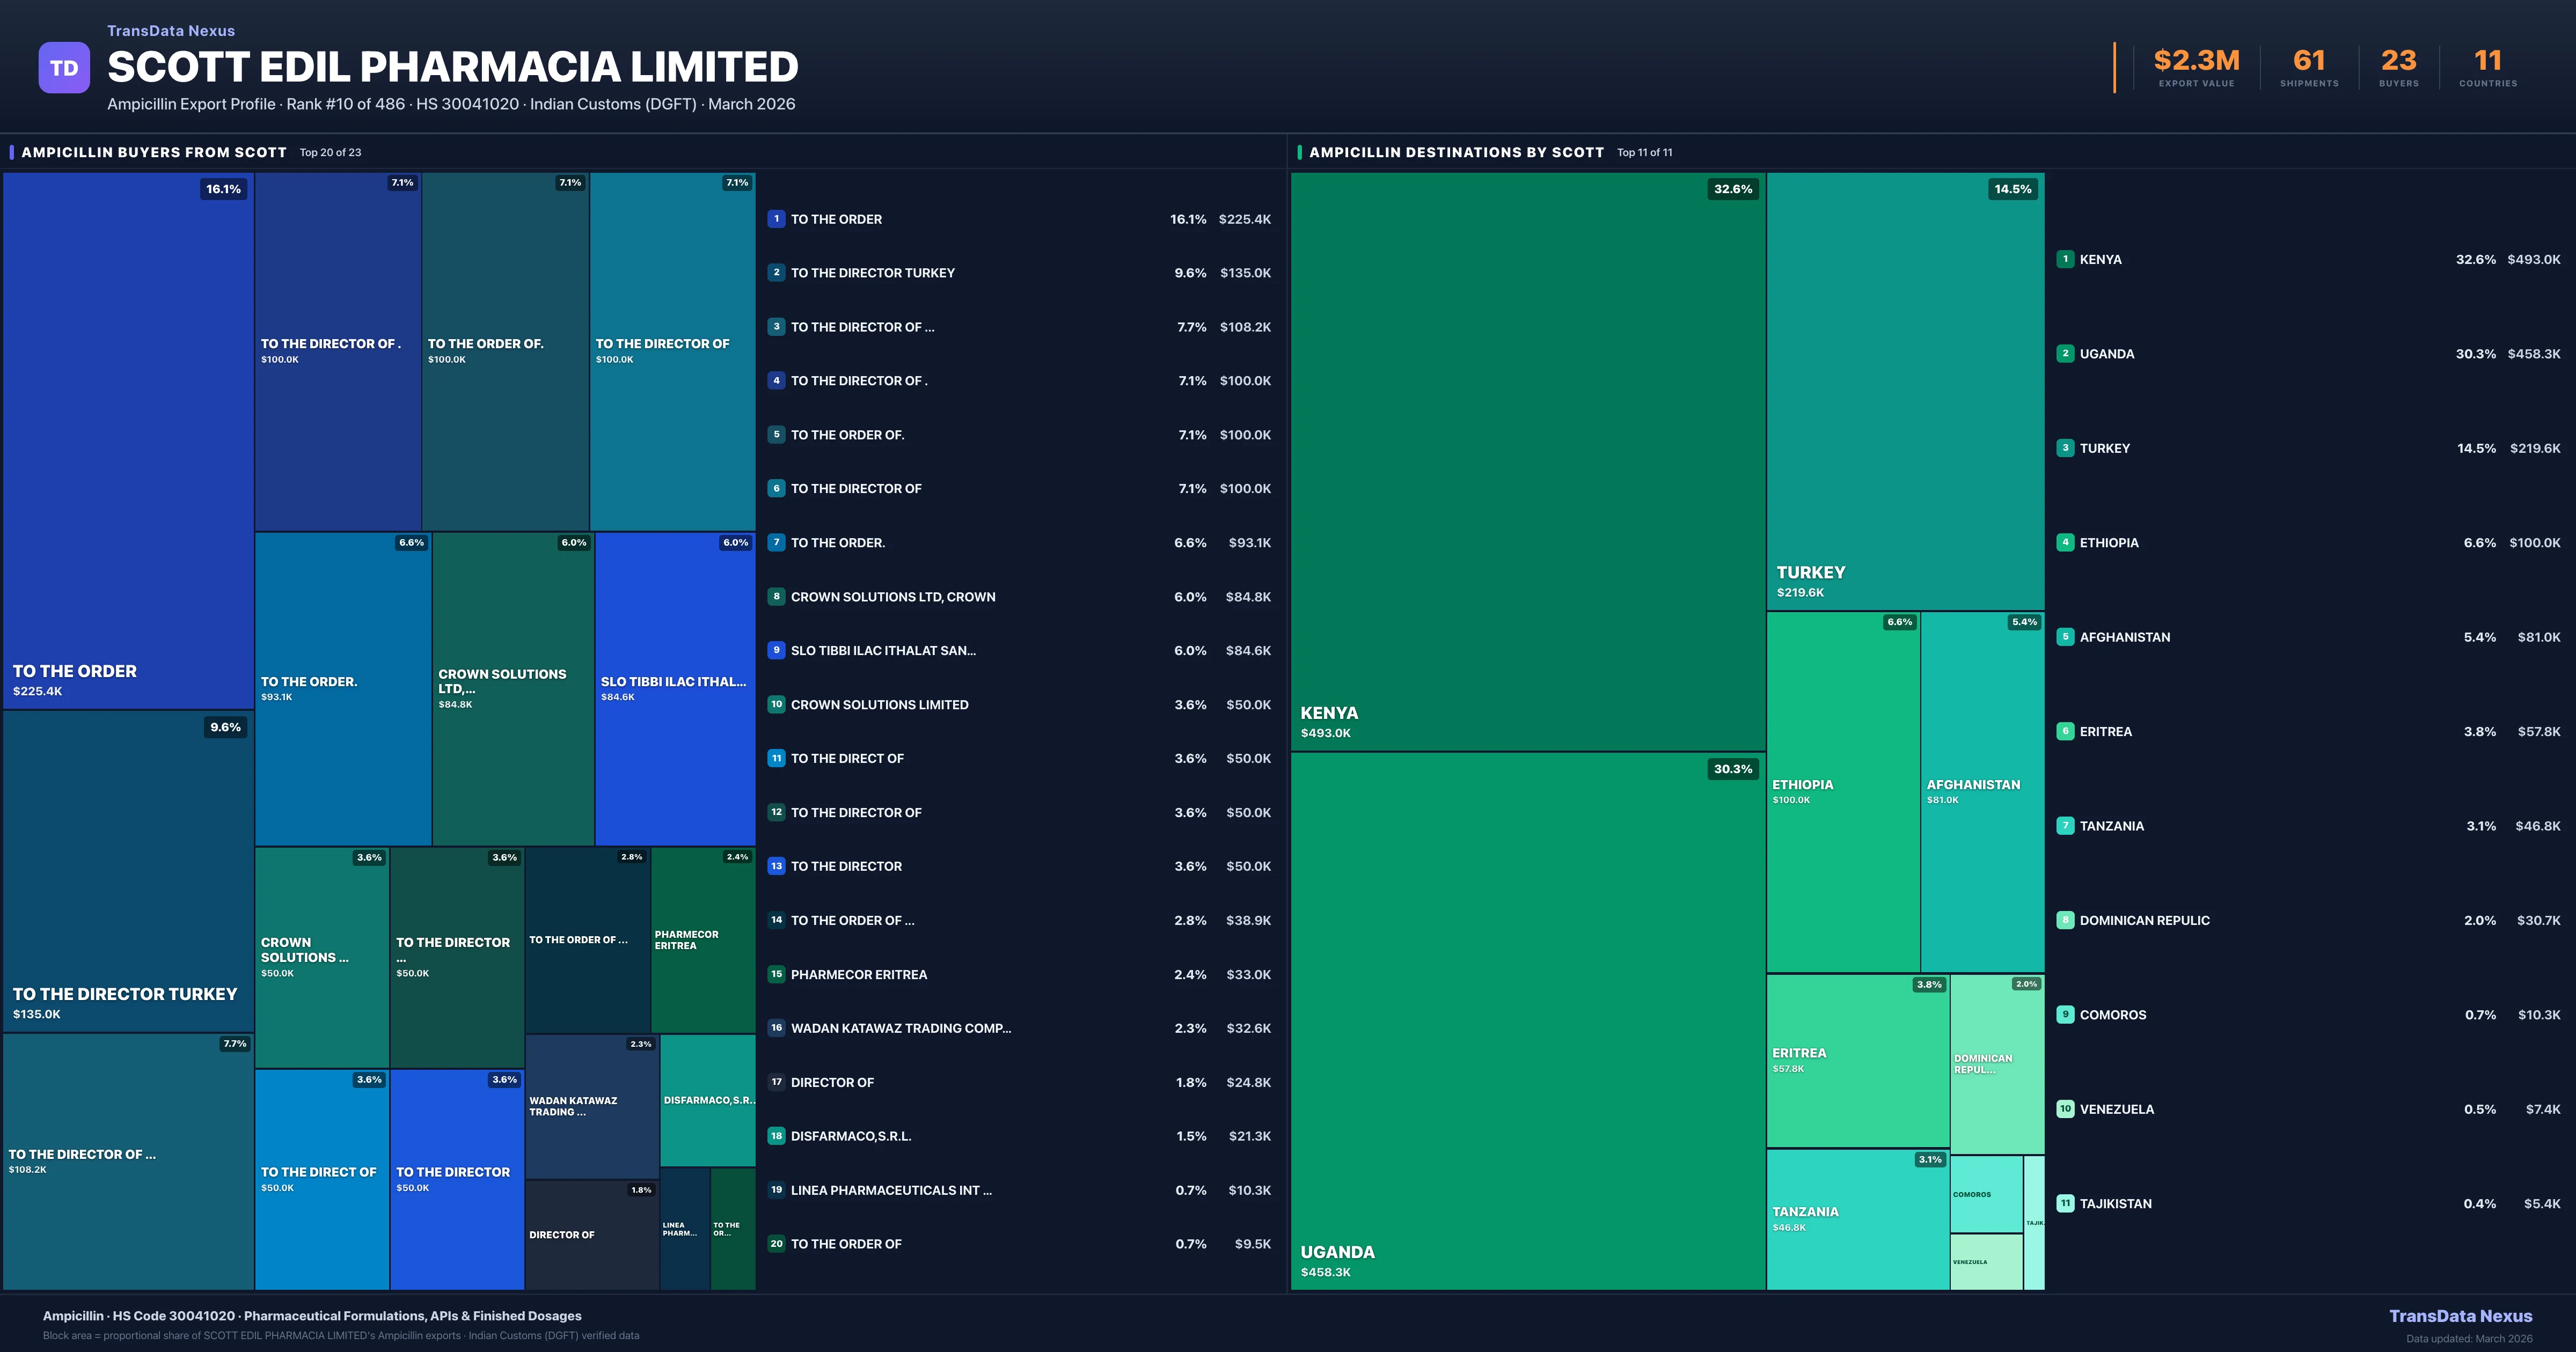Open the LINEA PHARMACEUTICALS INT list entry
2576x1352 pixels.
tap(891, 1190)
